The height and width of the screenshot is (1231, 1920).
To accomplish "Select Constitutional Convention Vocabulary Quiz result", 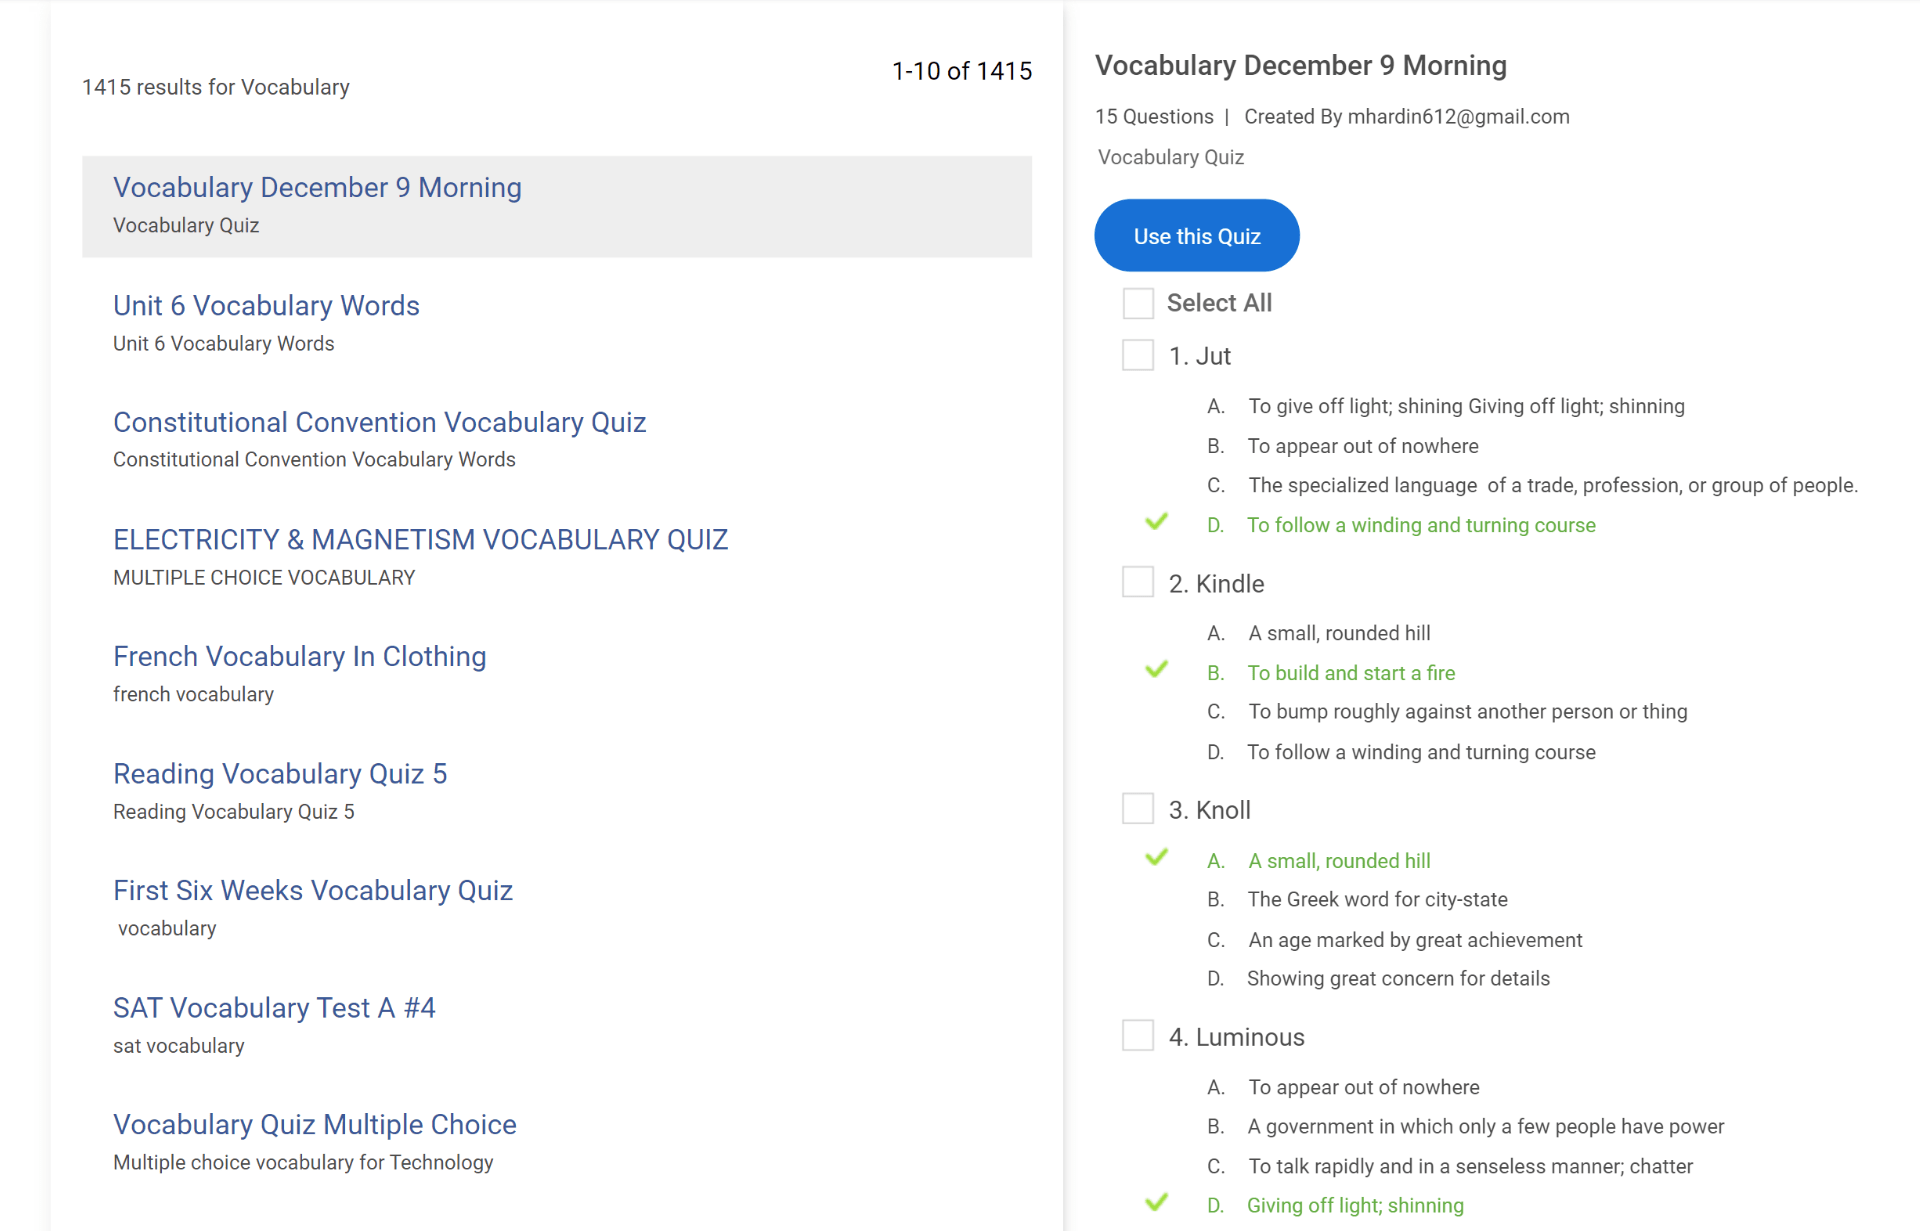I will coord(379,423).
